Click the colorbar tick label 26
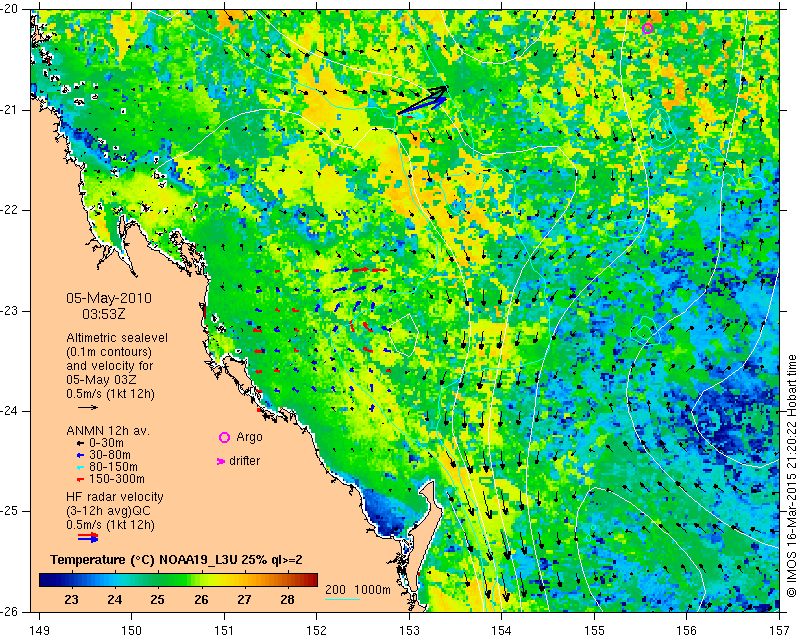800x640 pixels. 201,599
